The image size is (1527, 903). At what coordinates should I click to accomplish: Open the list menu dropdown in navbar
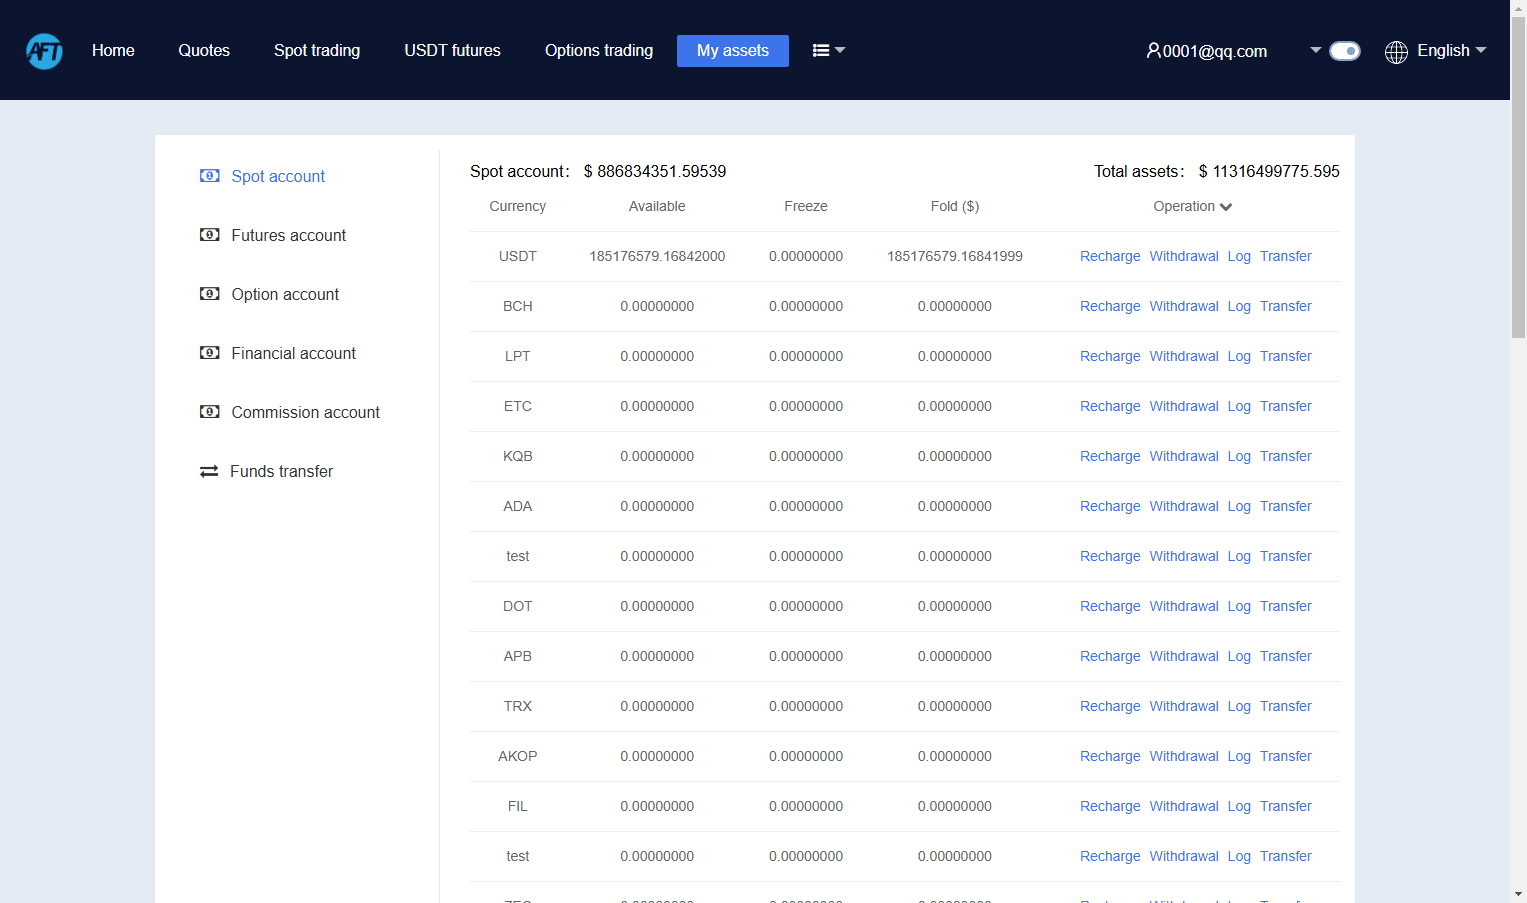829,50
